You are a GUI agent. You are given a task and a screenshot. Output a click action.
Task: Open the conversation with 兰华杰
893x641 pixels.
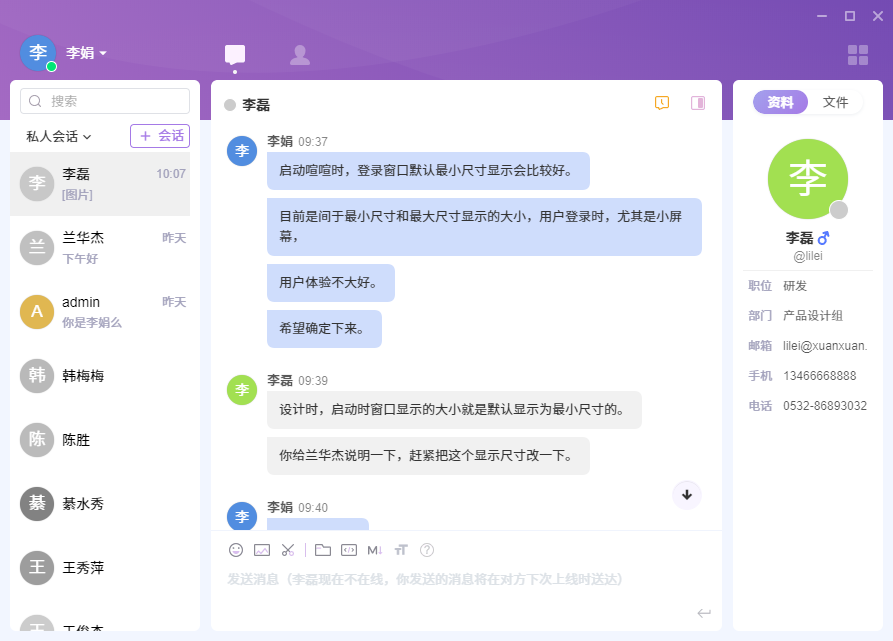pyautogui.click(x=100, y=248)
